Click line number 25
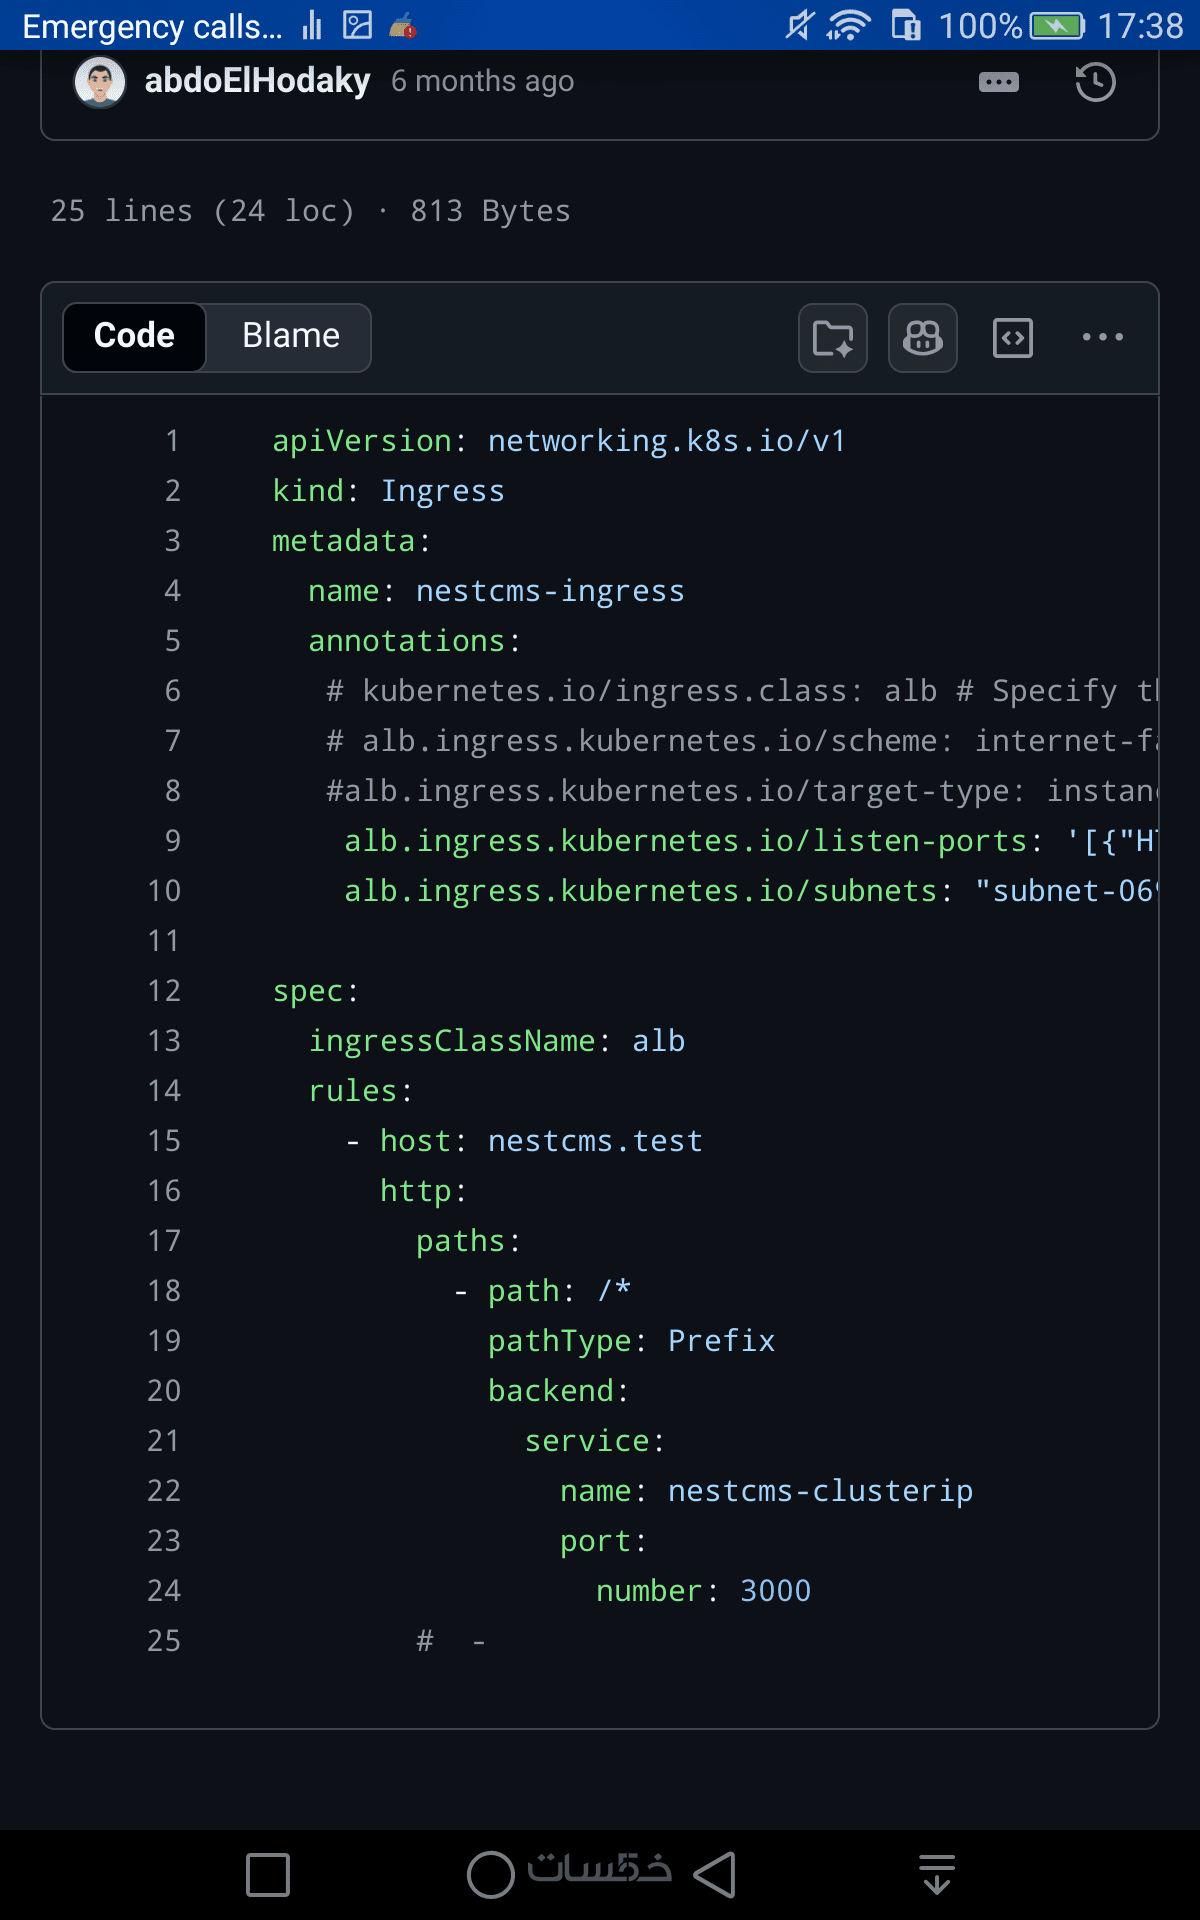Viewport: 1200px width, 1920px height. coord(164,1641)
